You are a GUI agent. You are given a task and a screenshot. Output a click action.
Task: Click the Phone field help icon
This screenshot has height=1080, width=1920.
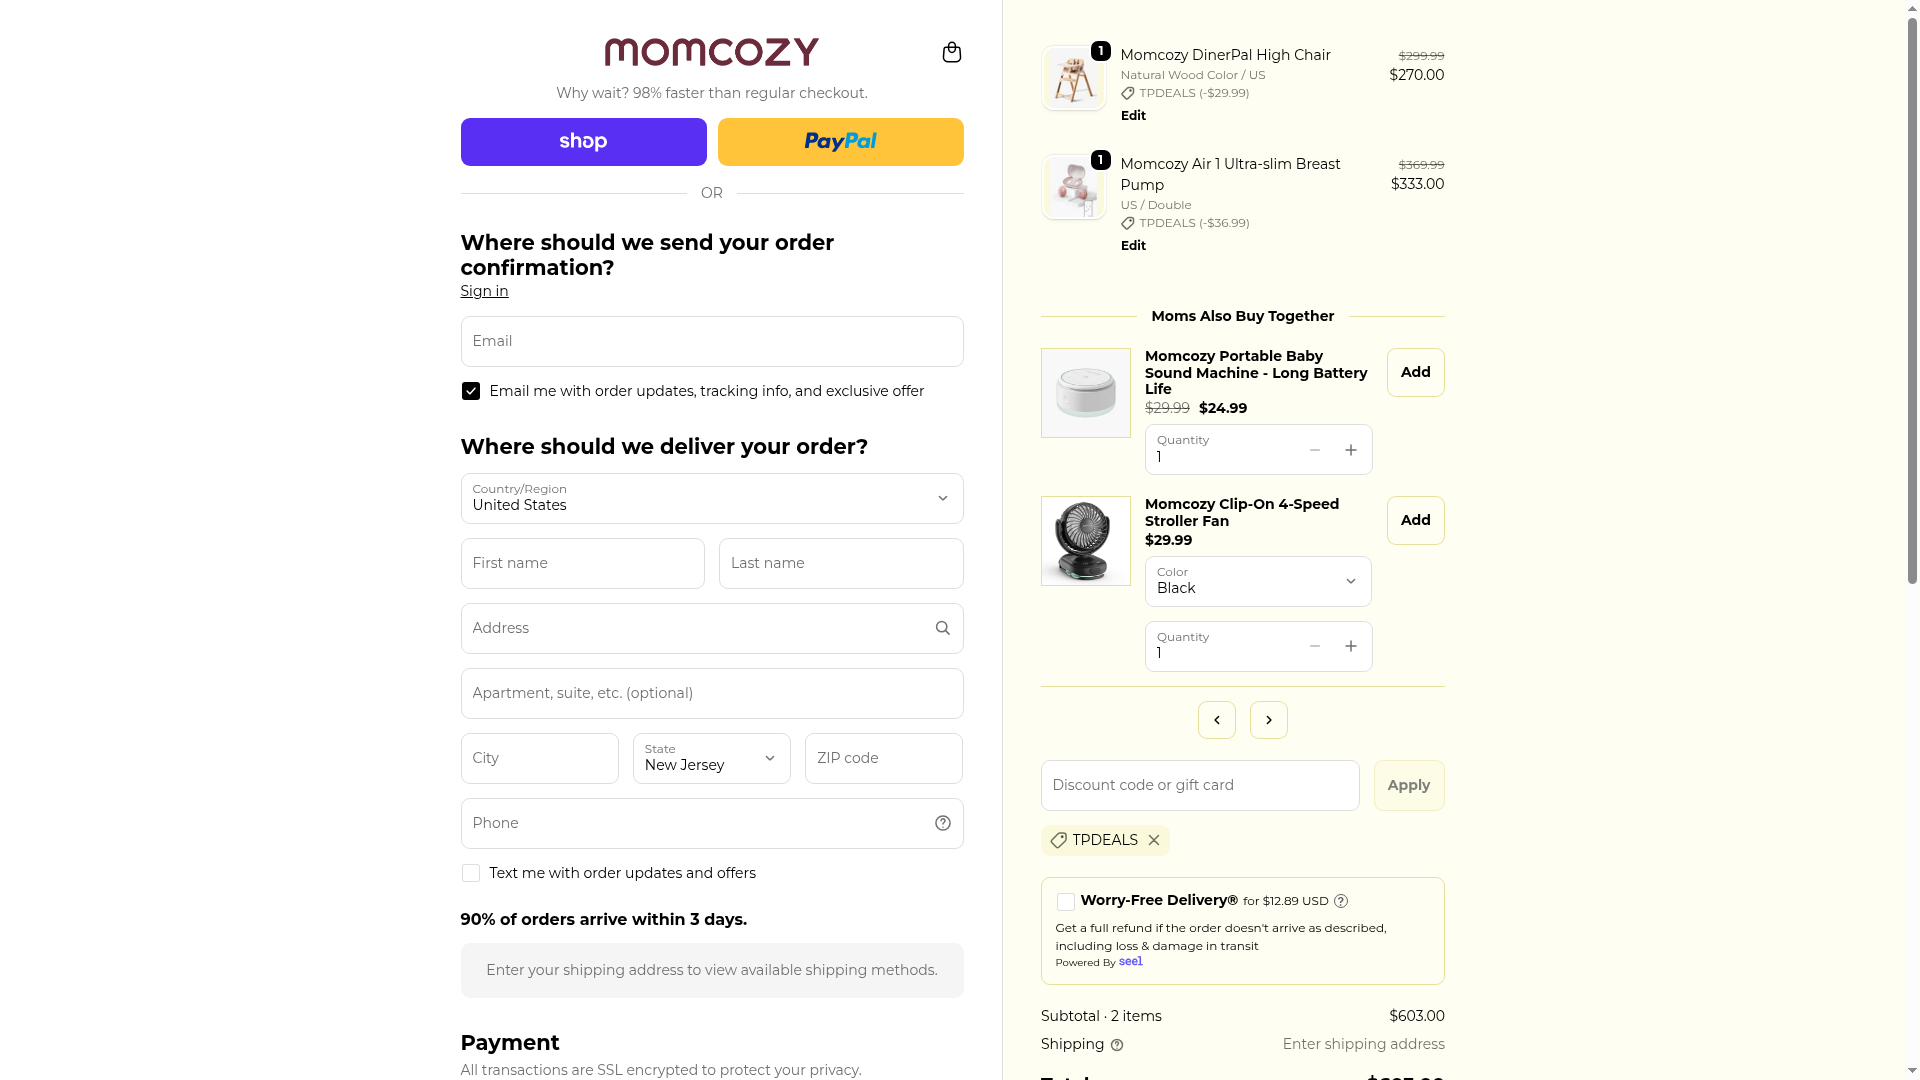click(x=942, y=823)
